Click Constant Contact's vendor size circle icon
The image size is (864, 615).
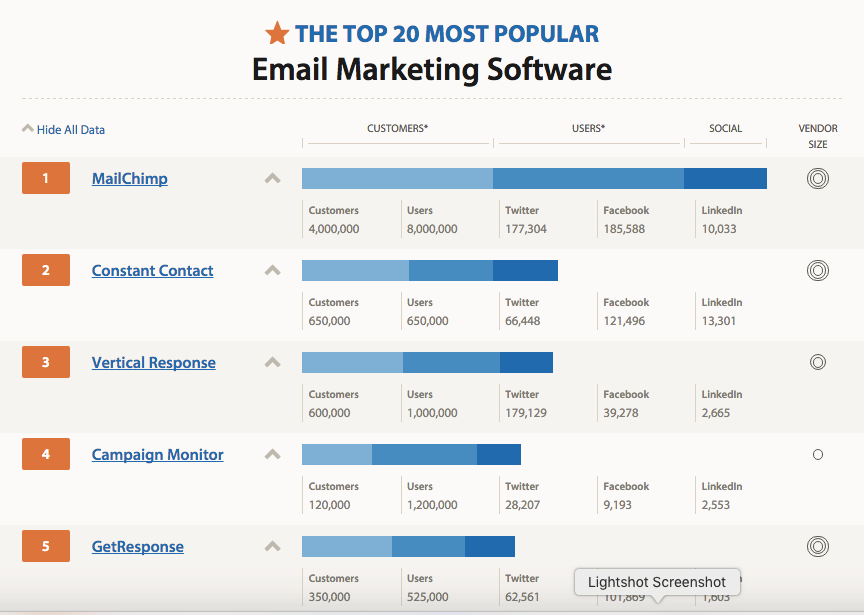click(818, 271)
